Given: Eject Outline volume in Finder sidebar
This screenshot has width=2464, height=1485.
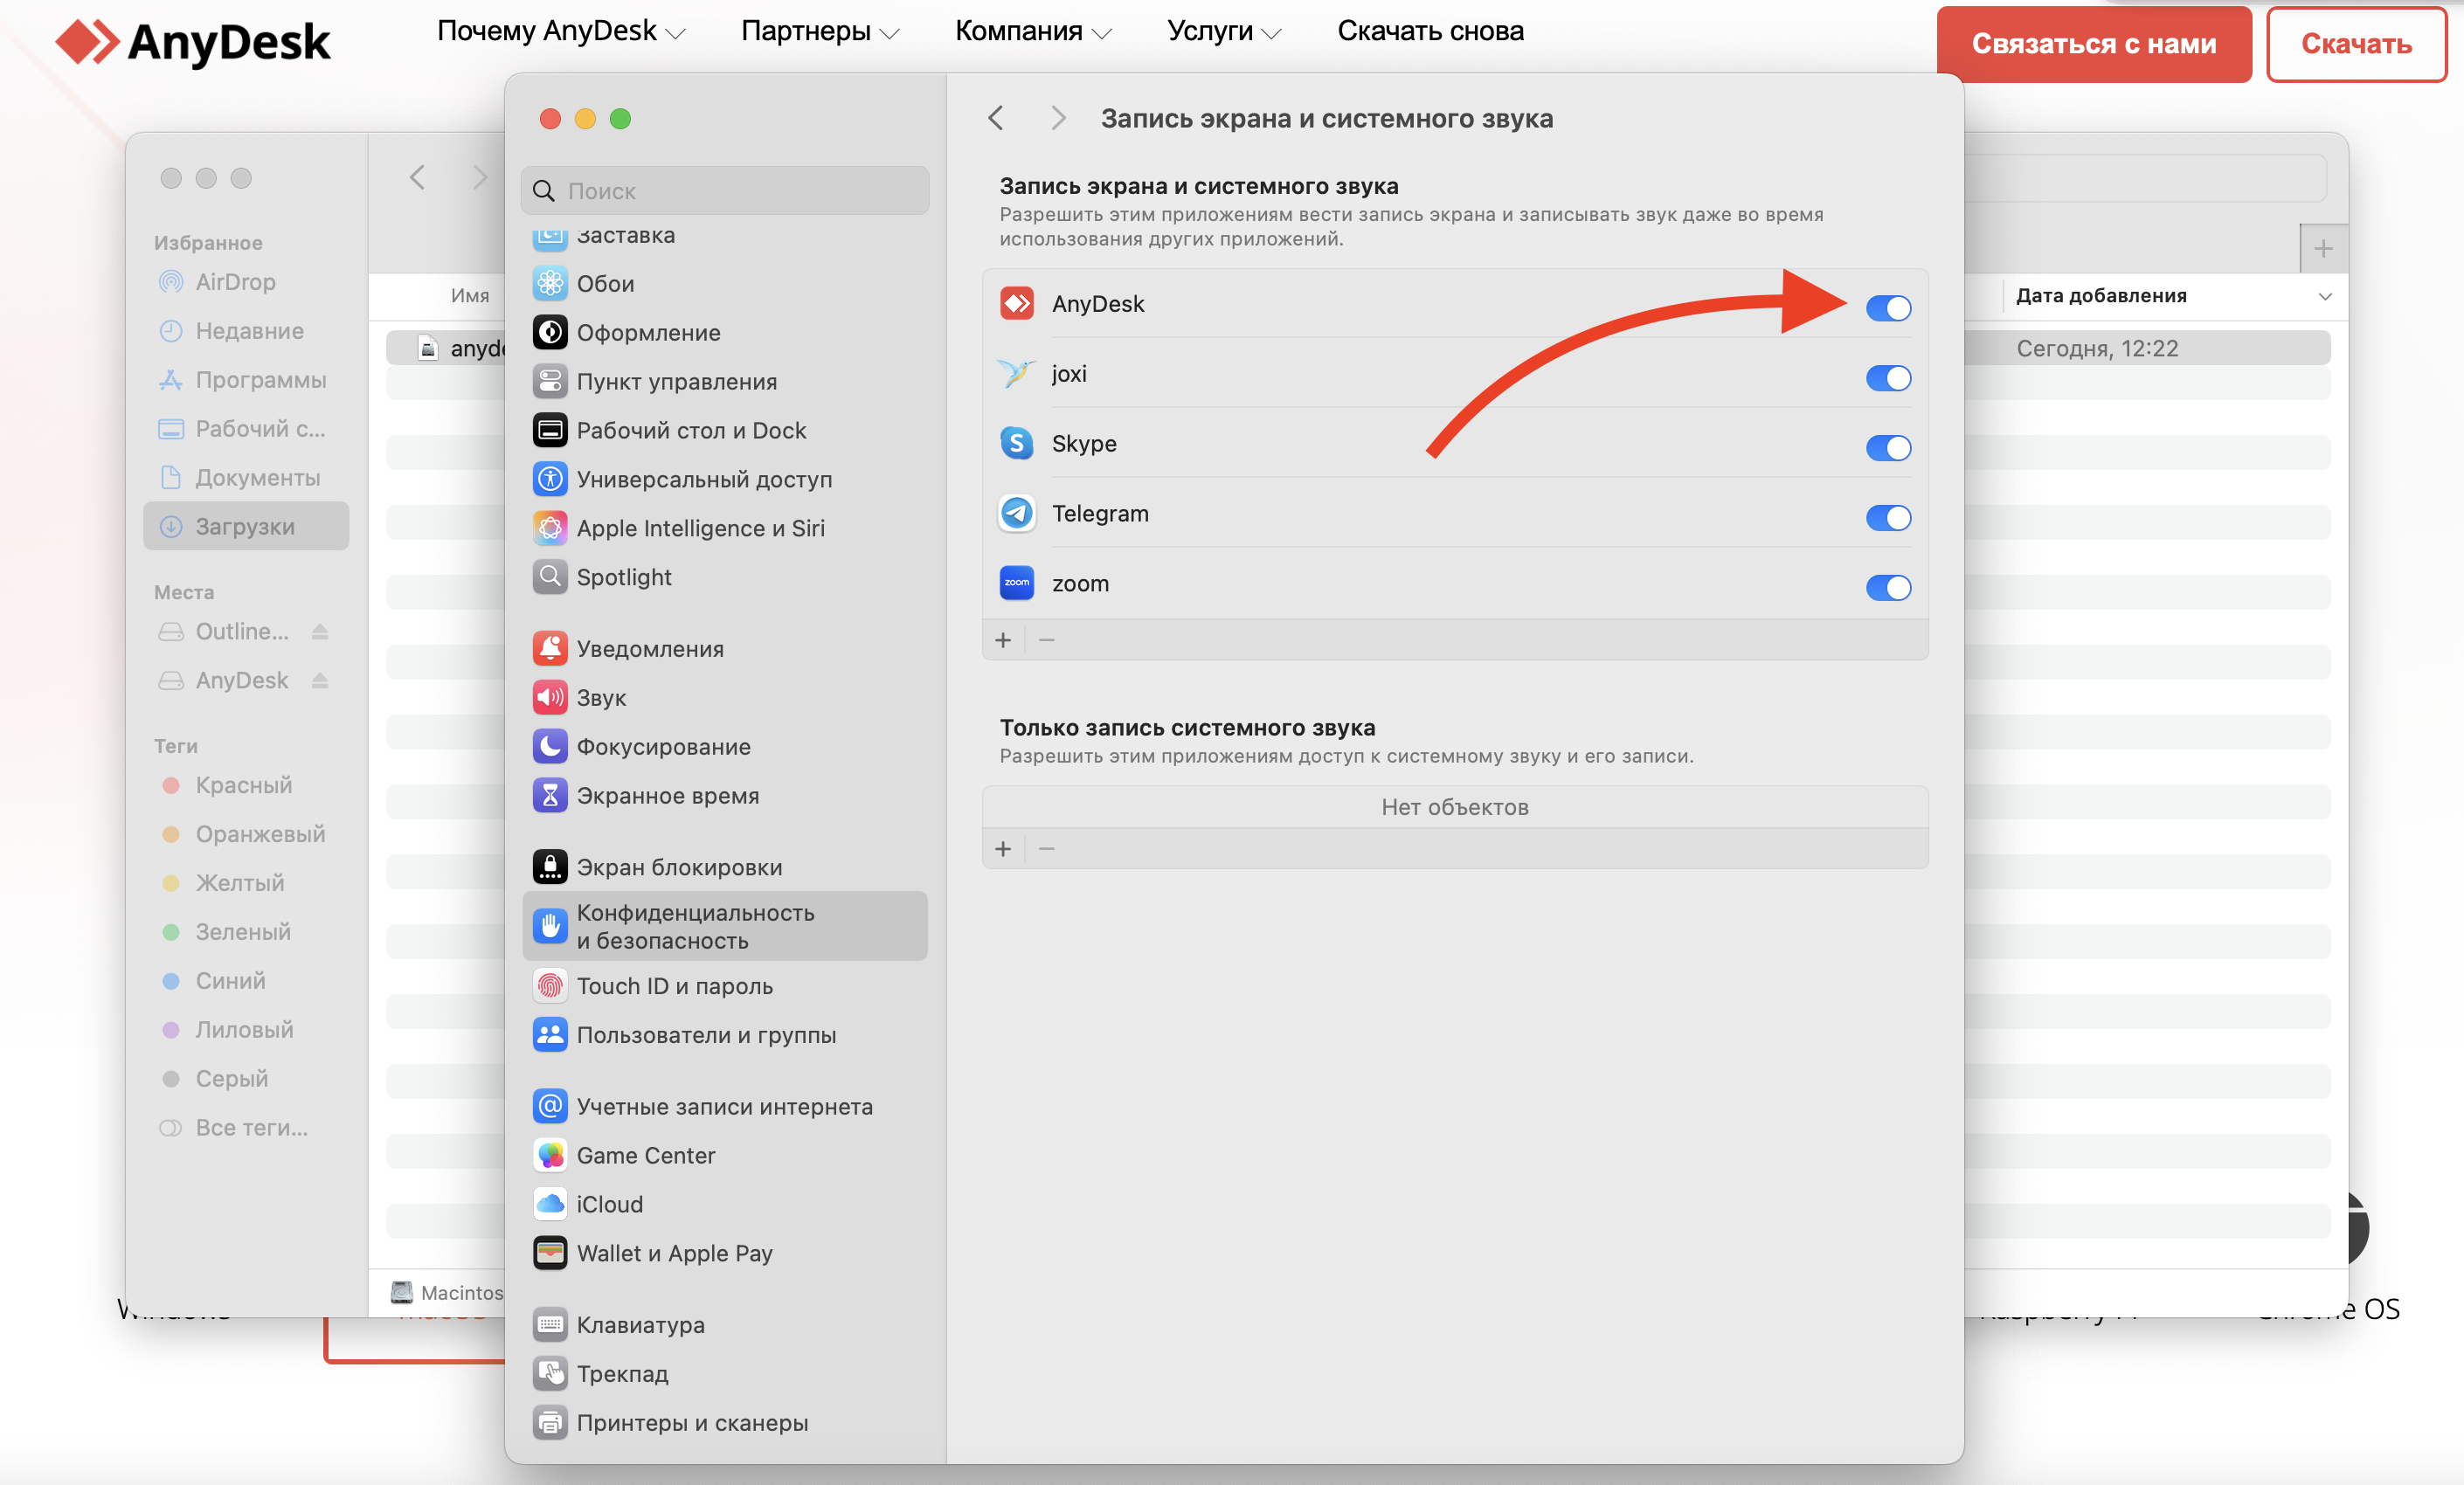Looking at the screenshot, I should pos(320,632).
